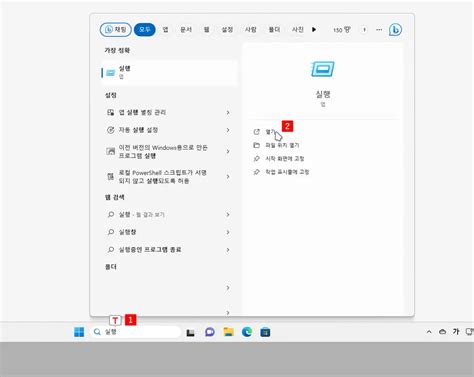This screenshot has height=377, width=474.
Task: Click 시작 화면에 고정 action
Action: 285,159
